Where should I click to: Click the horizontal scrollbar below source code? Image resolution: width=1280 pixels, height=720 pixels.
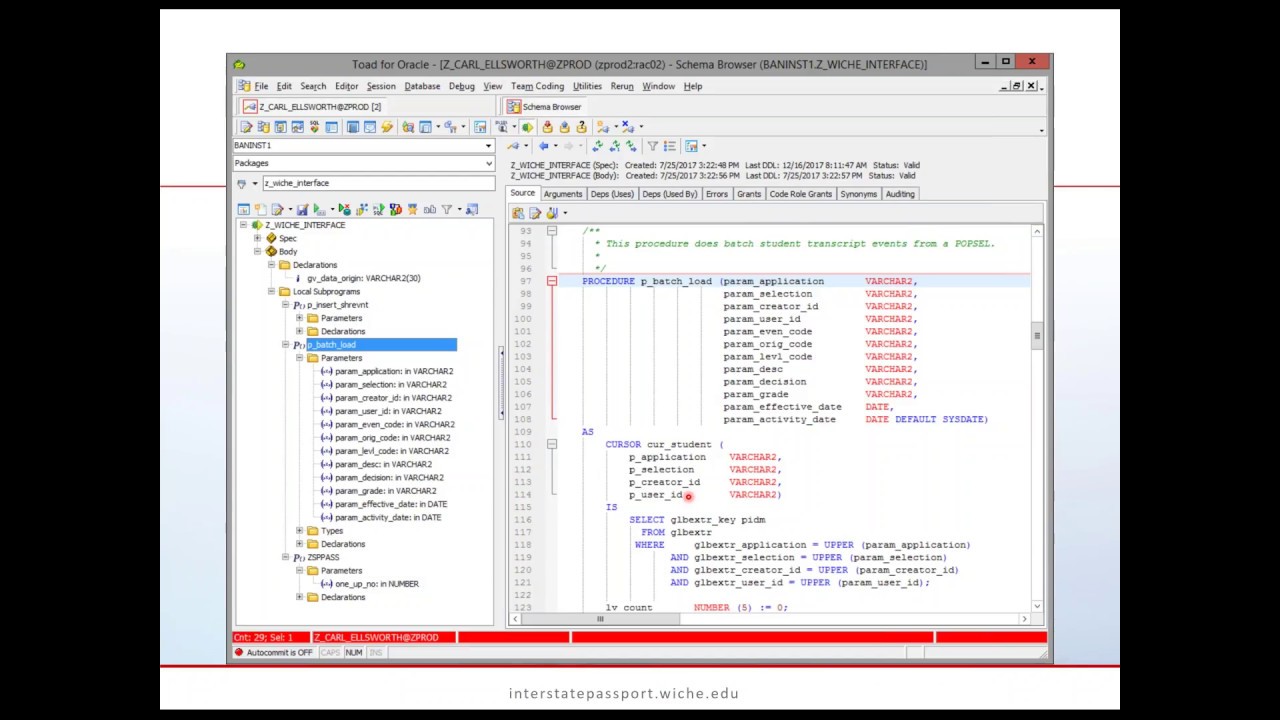point(770,619)
